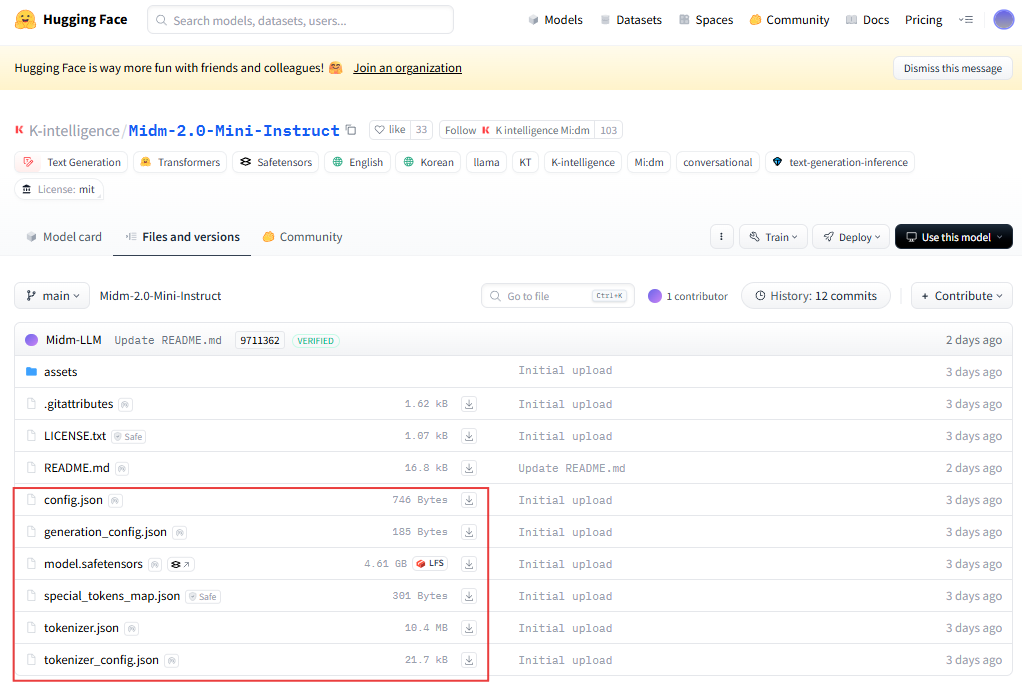1022x688 pixels.
Task: Open the 1 contributor link
Action: click(x=688, y=296)
